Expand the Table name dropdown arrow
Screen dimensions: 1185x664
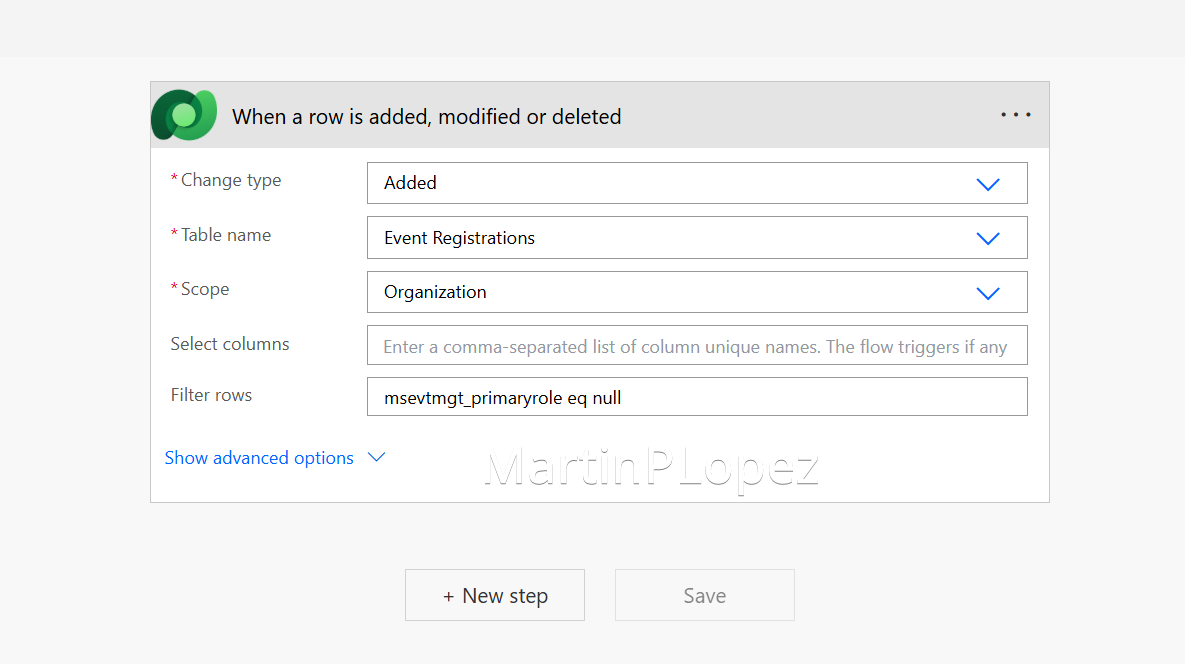[x=987, y=238]
